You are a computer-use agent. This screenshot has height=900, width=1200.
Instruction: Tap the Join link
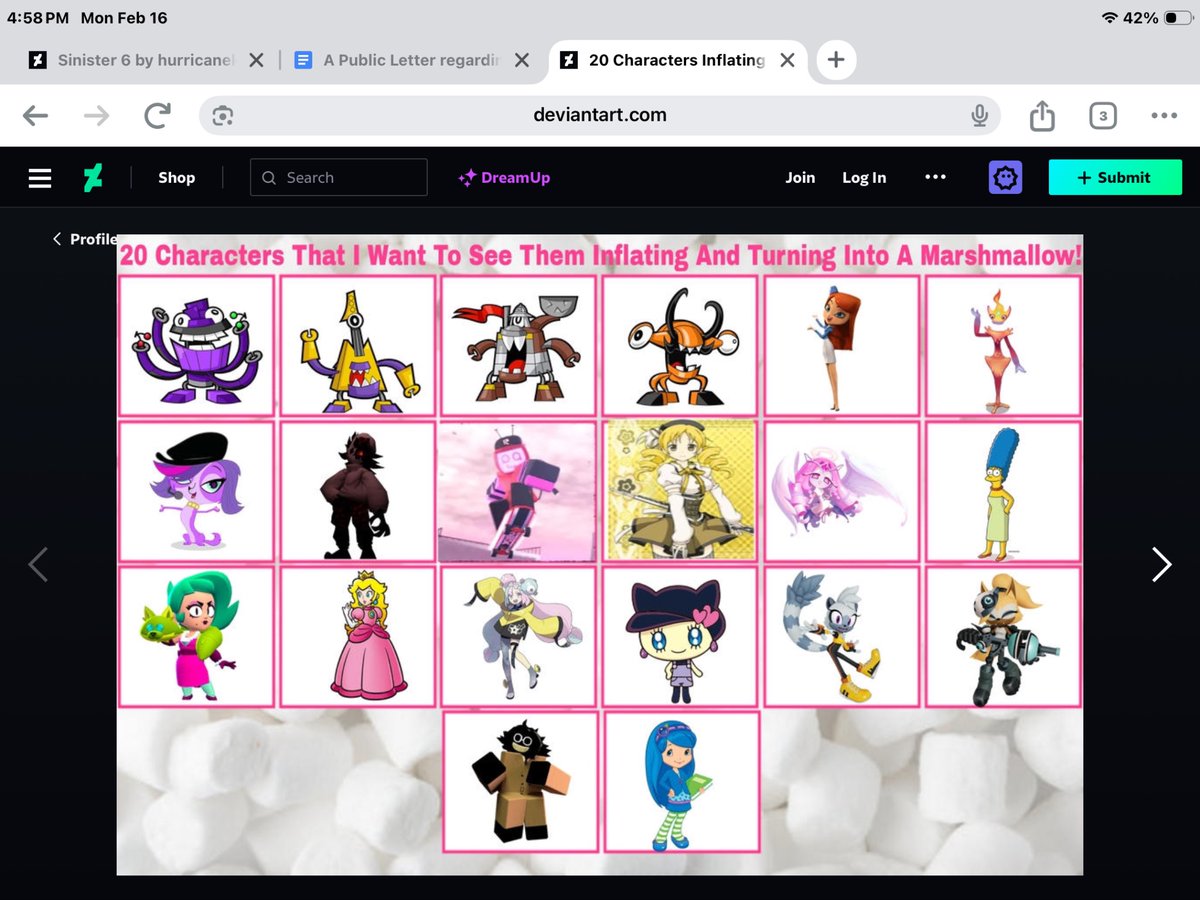pyautogui.click(x=800, y=178)
